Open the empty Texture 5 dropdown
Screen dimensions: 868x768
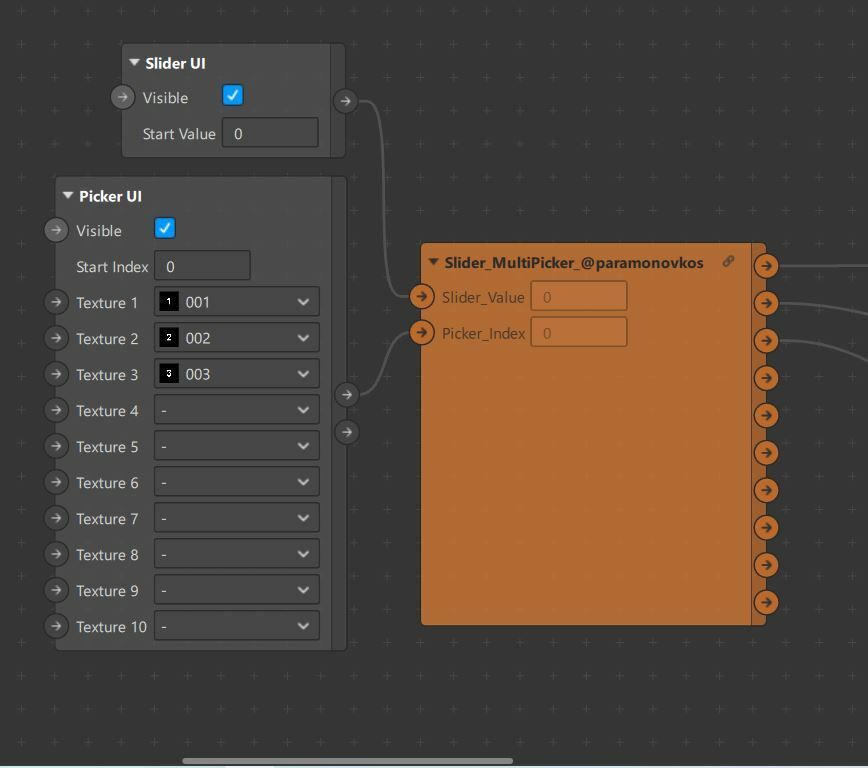[x=236, y=446]
